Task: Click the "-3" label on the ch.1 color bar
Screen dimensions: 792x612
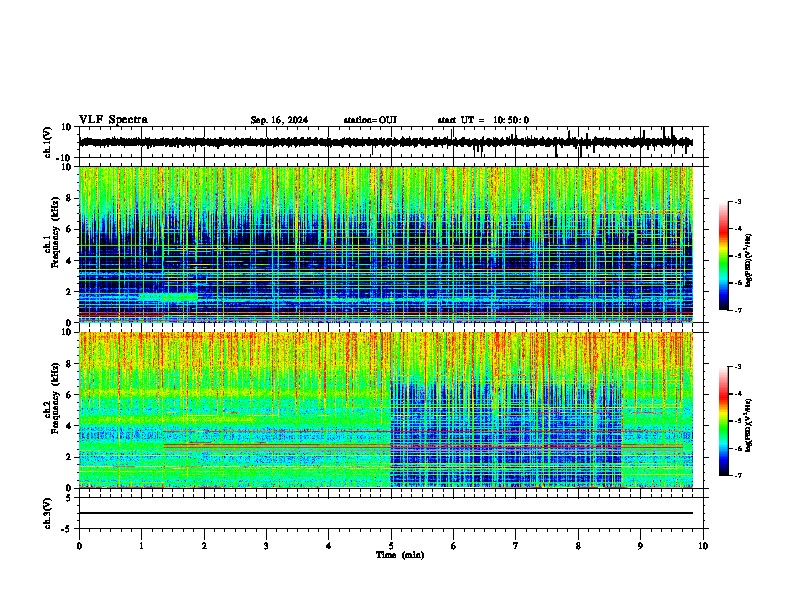Action: pyautogui.click(x=737, y=202)
